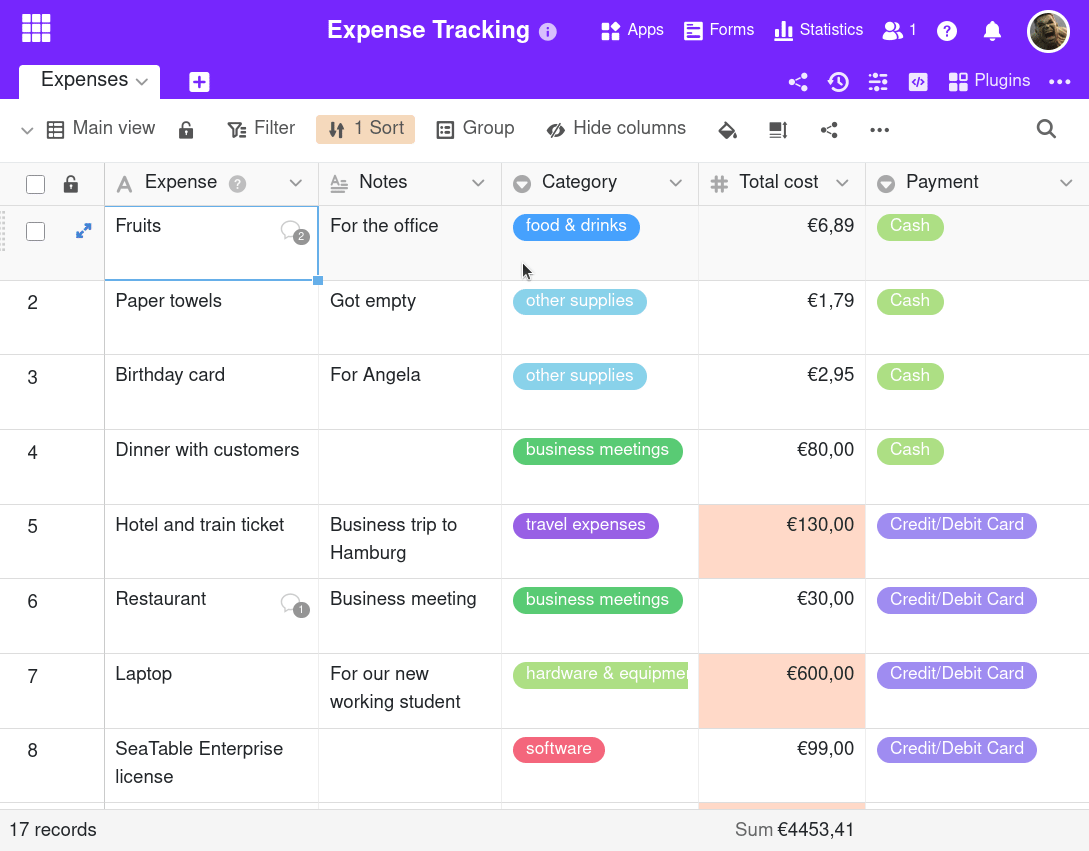Add a new table with plus icon
This screenshot has height=851, width=1089.
pos(199,82)
